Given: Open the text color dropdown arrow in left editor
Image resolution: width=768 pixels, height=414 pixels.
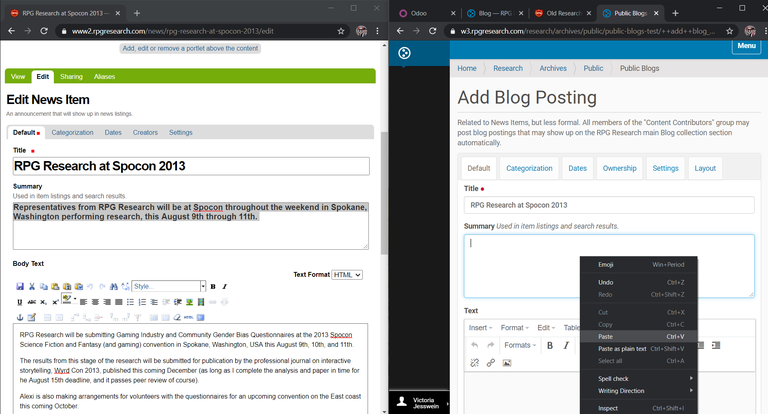Looking at the screenshot, I should click(x=75, y=299).
